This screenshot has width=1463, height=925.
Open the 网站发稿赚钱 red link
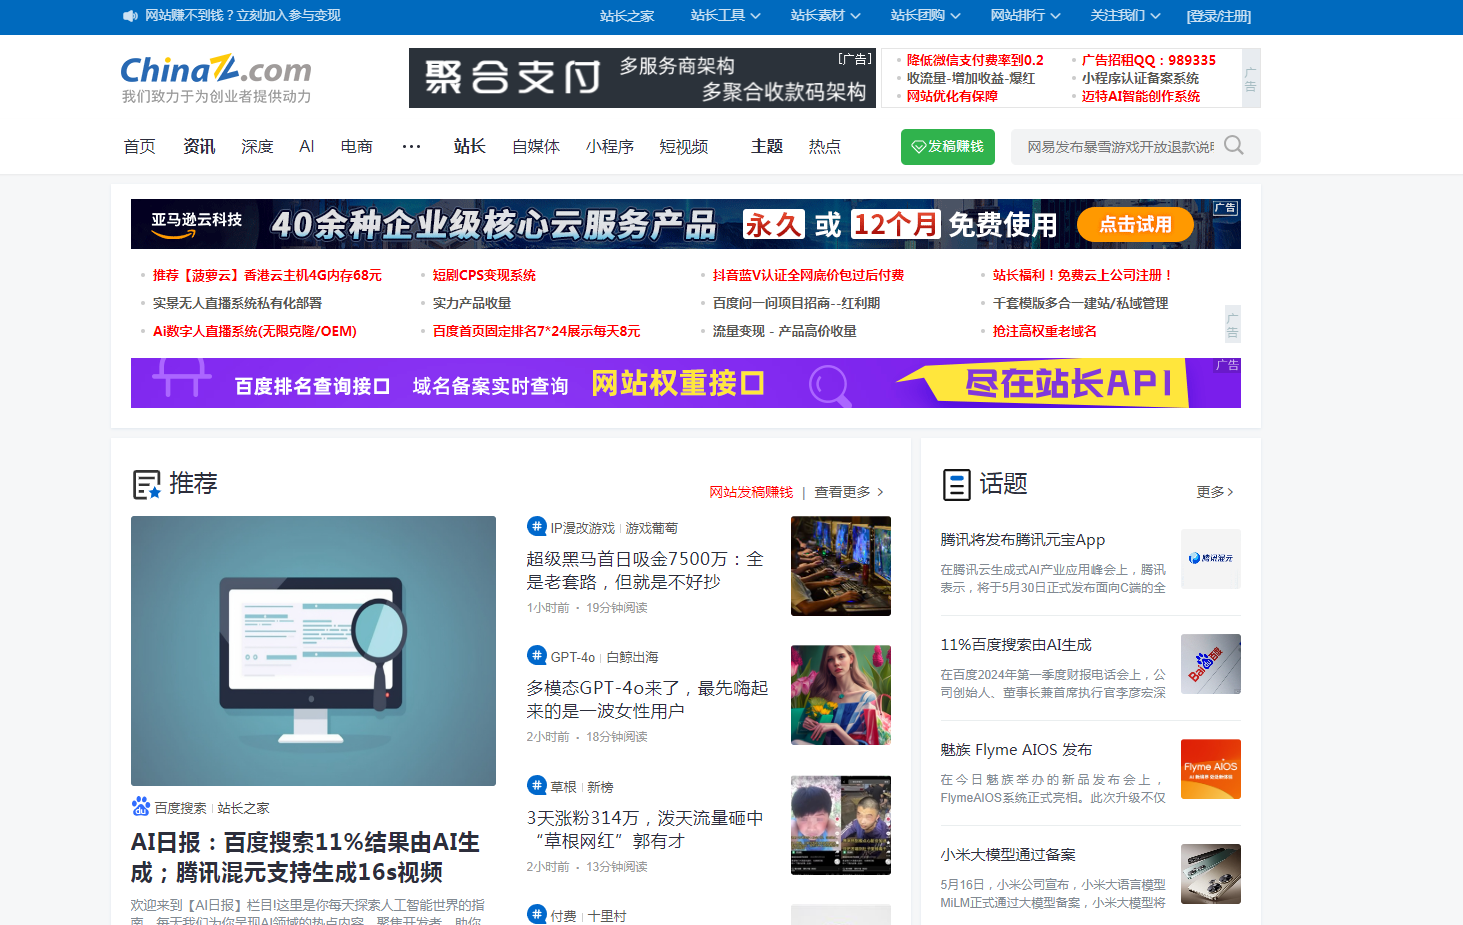coord(751,492)
